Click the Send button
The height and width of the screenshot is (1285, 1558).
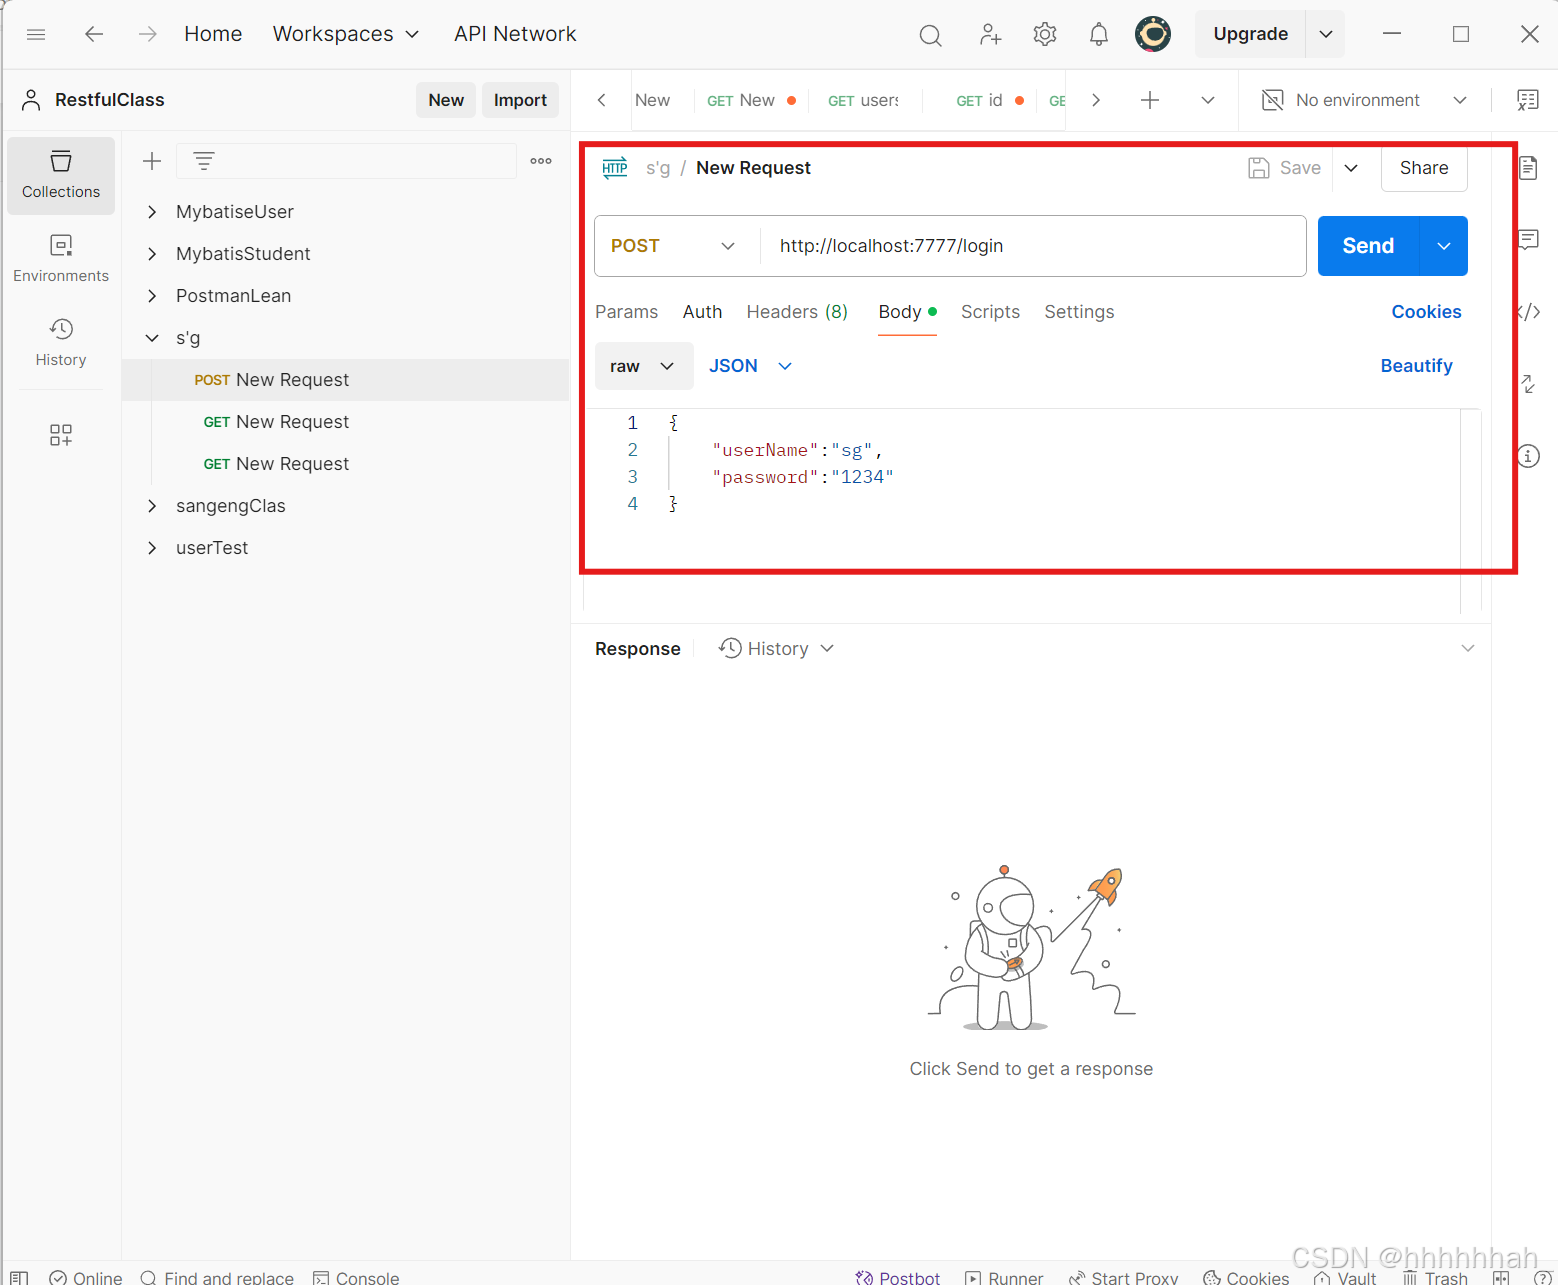click(x=1368, y=246)
